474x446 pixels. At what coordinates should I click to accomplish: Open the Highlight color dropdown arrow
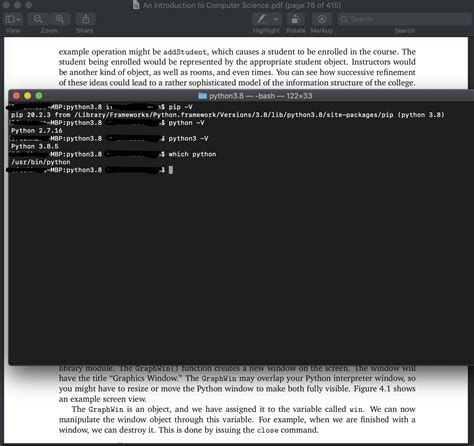click(276, 19)
